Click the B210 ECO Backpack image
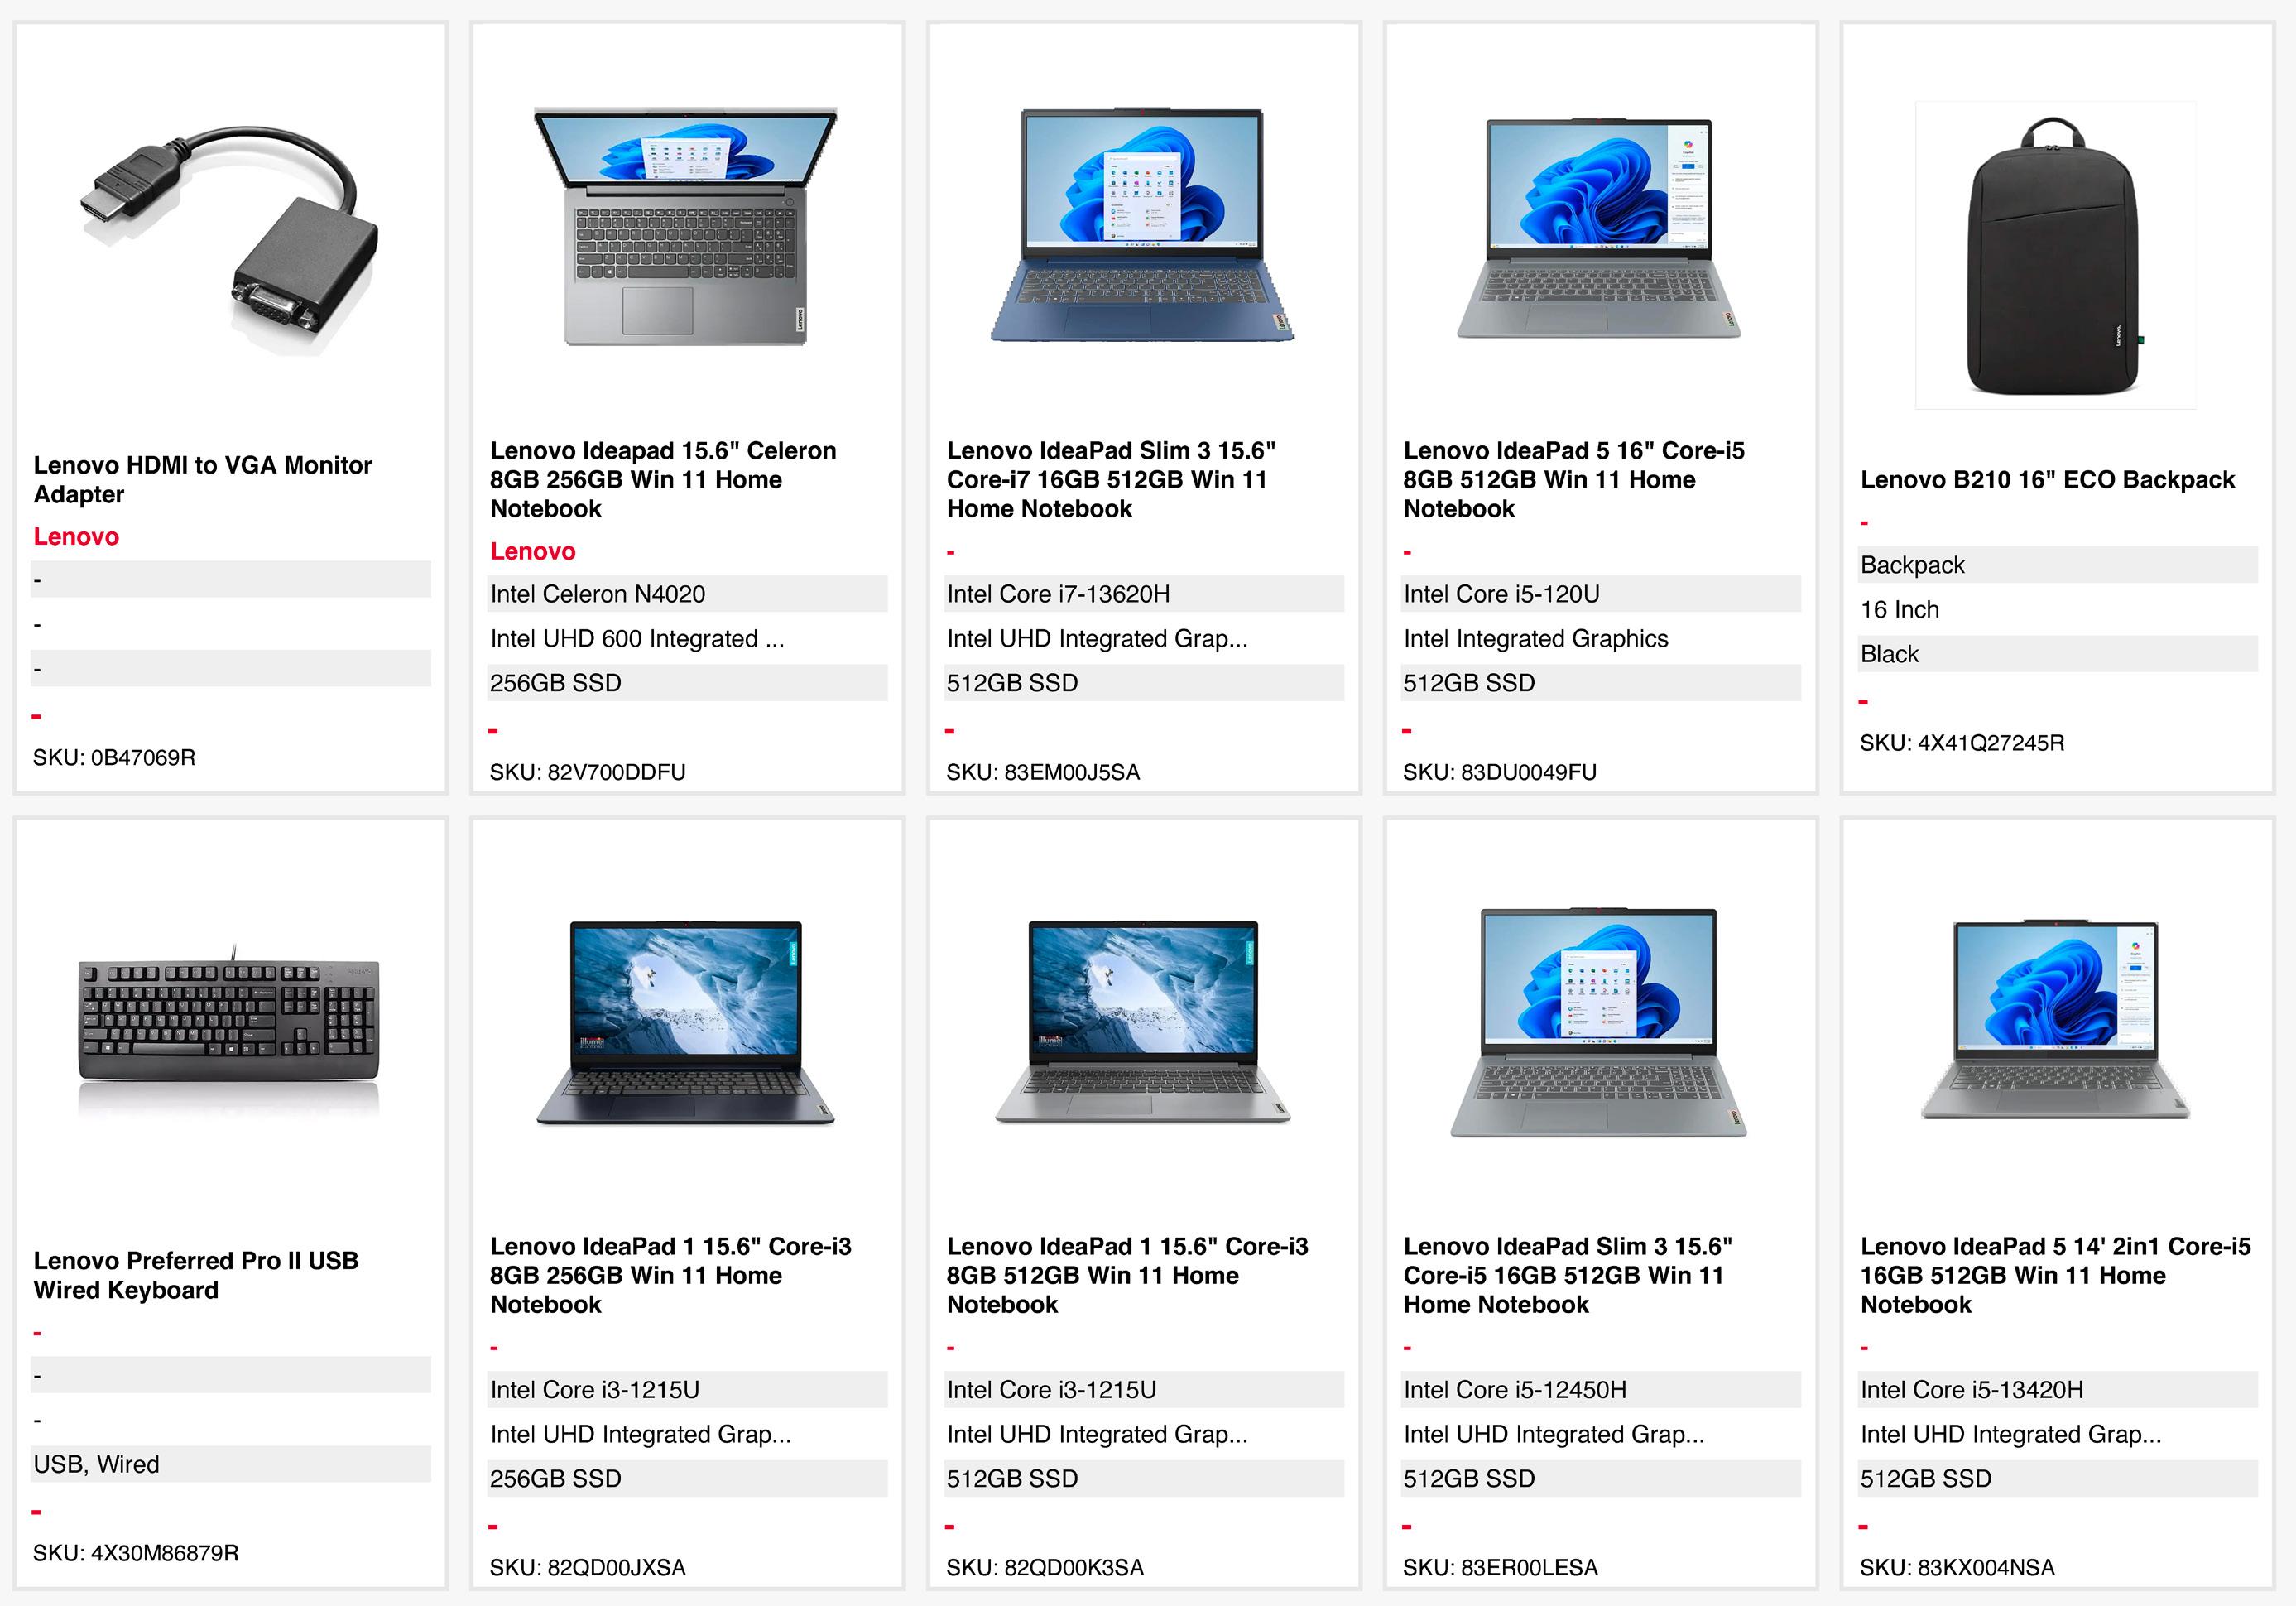Viewport: 2296px width, 1606px height. pyautogui.click(x=2054, y=255)
